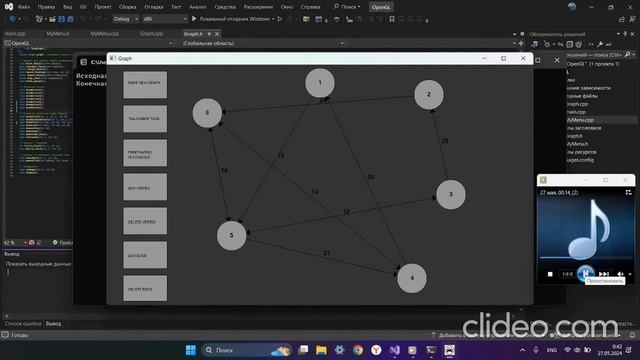The height and width of the screenshot is (360, 640).
Task: Open the Тест menu
Action: point(176,7)
